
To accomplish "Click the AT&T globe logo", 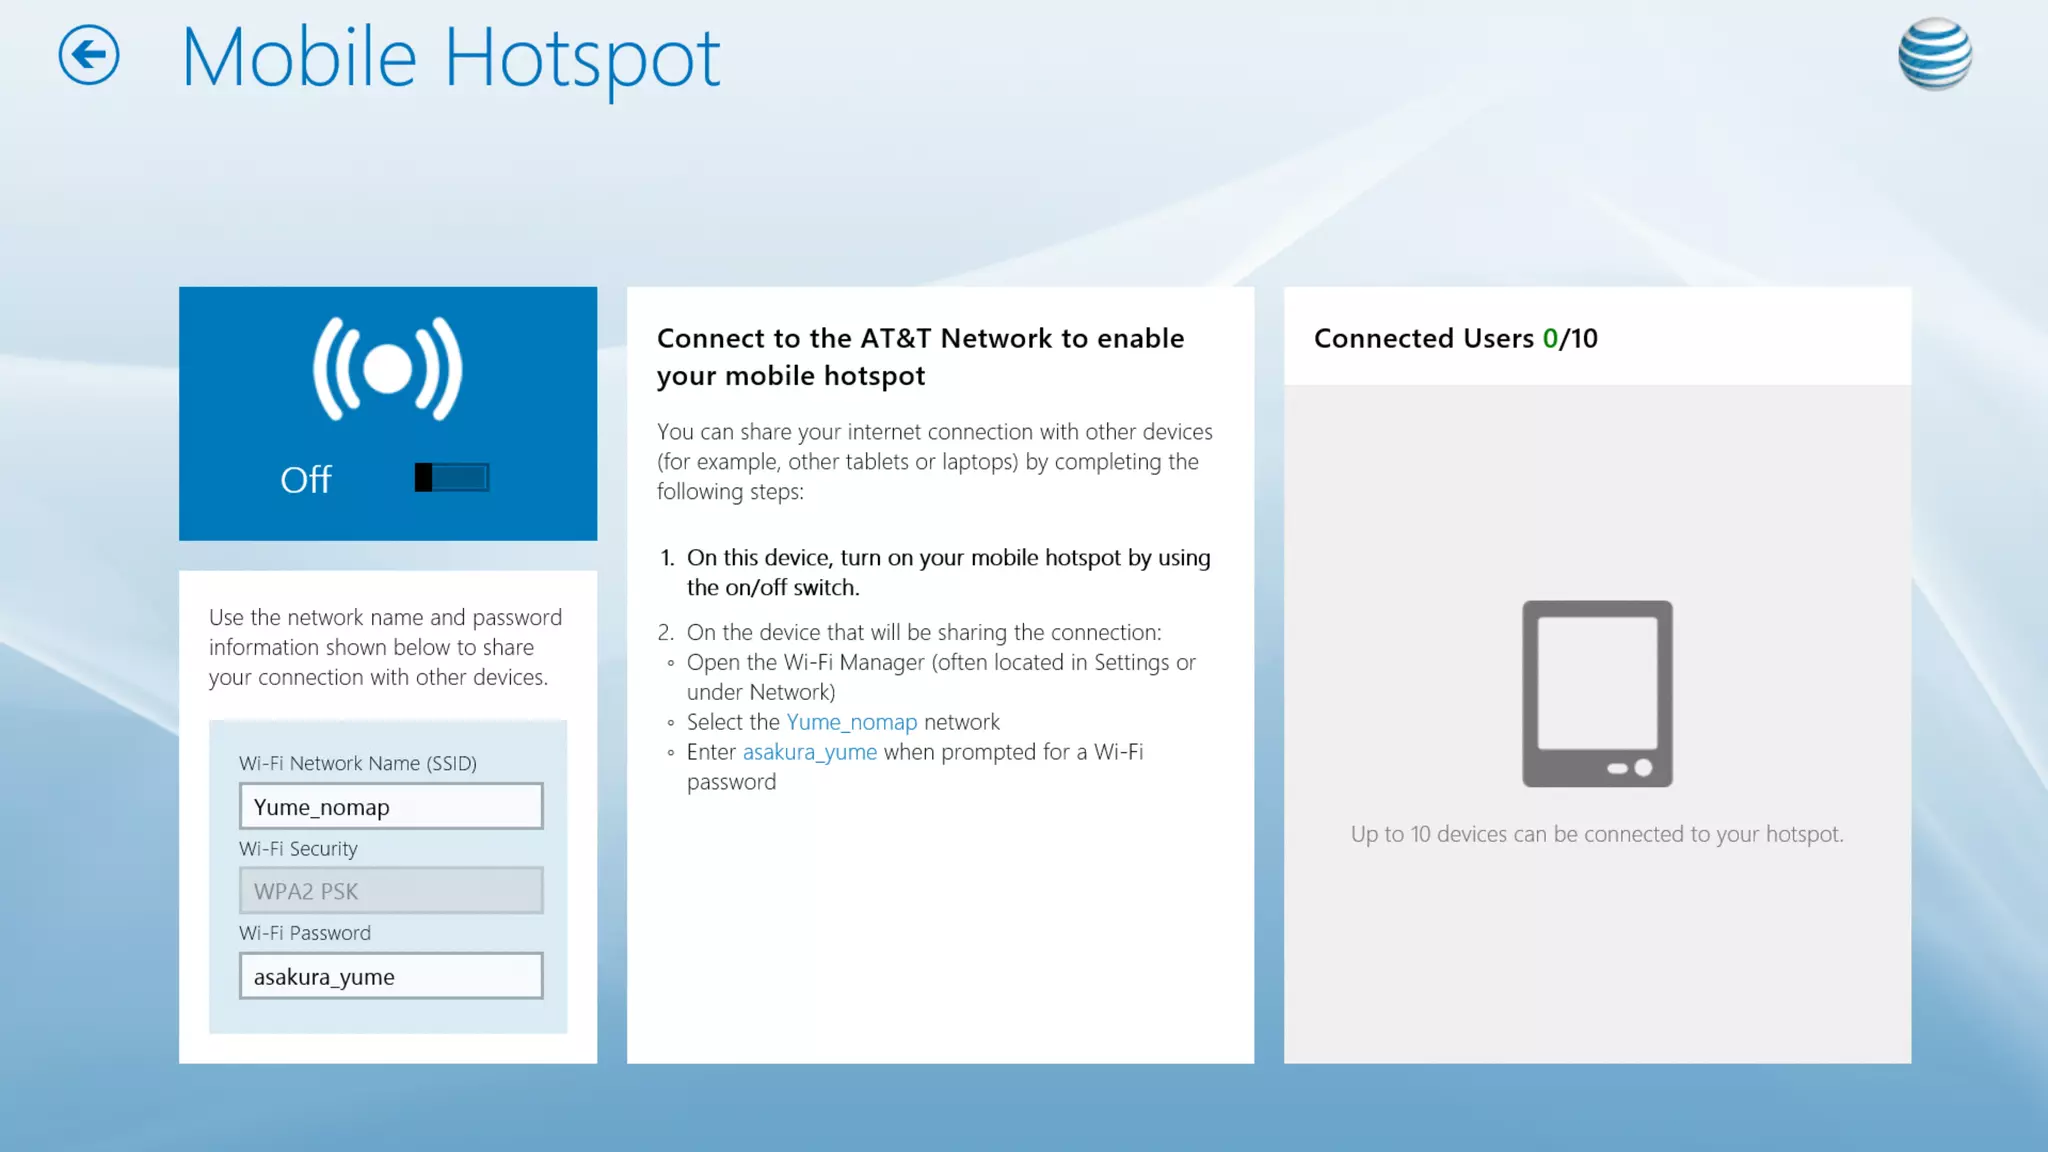I will (x=1934, y=54).
